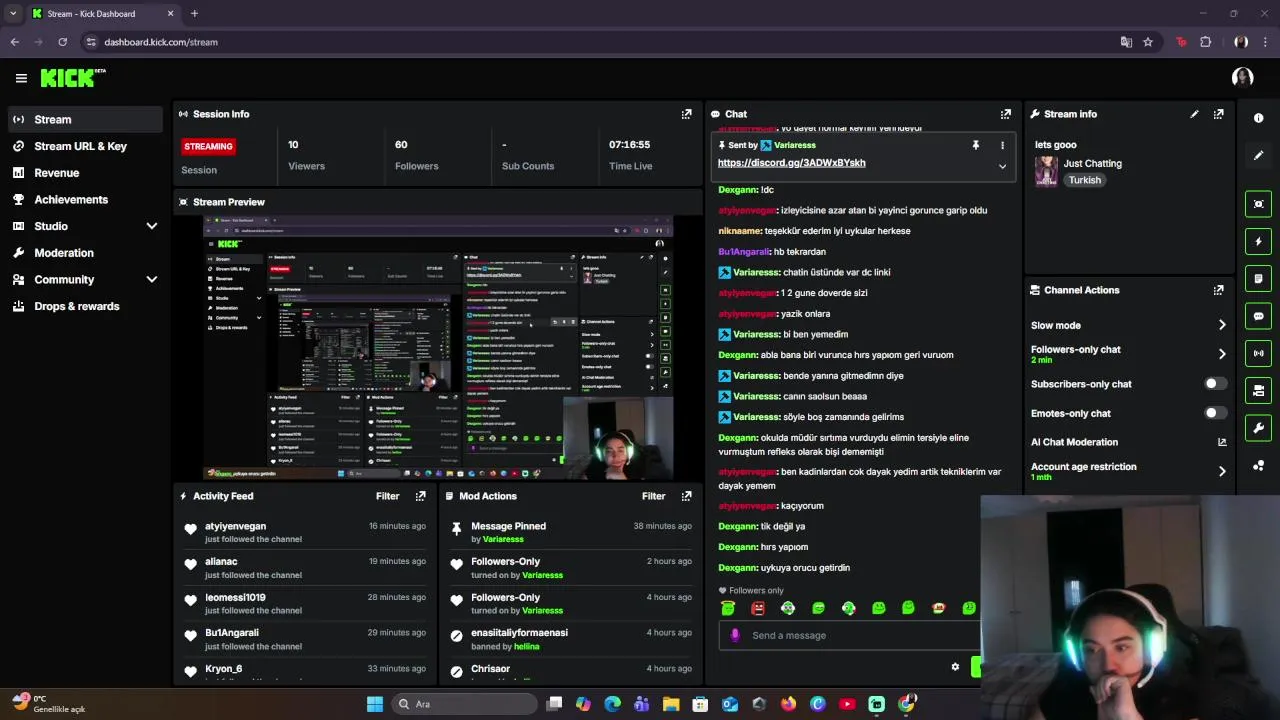Insert the red angry emote

(x=758, y=608)
